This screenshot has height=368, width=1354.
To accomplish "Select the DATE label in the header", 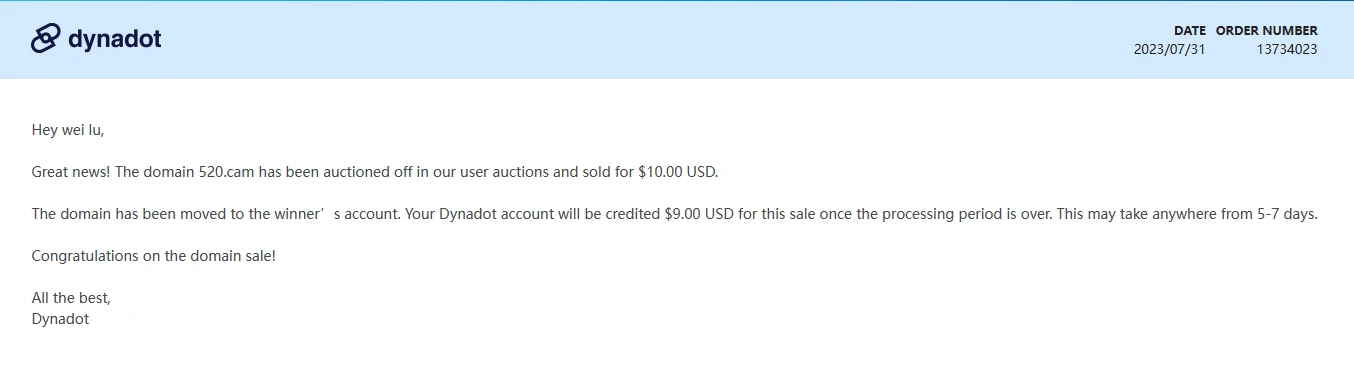I will click(1190, 31).
